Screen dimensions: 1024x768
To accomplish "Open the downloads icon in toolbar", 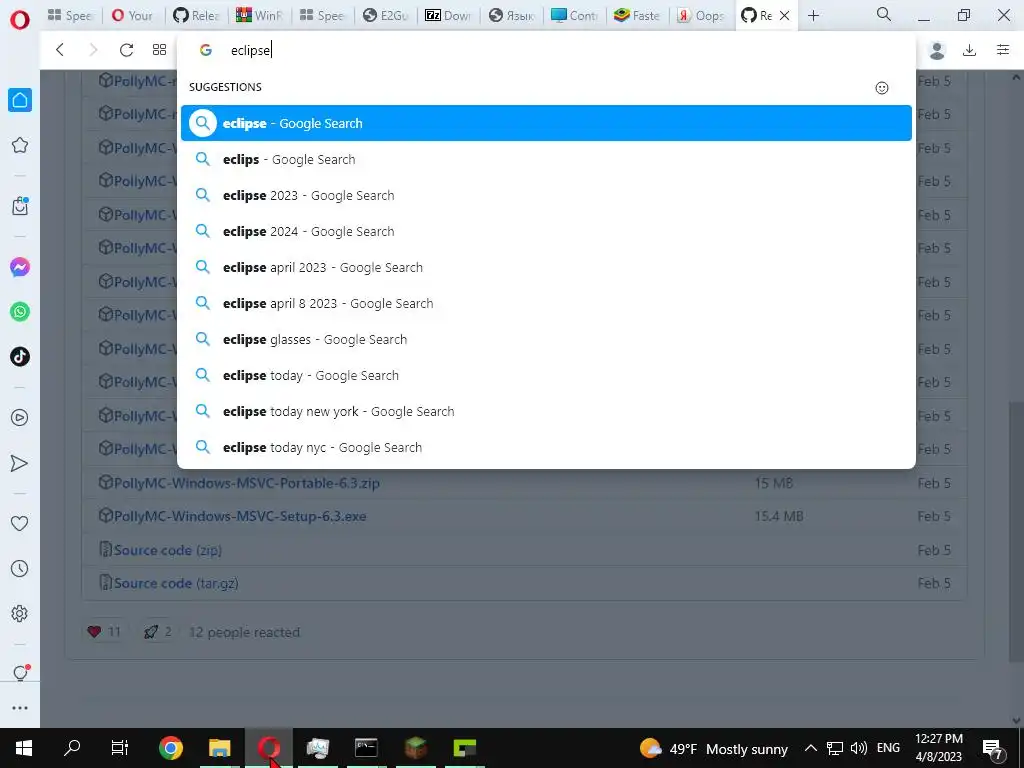I will 969,50.
